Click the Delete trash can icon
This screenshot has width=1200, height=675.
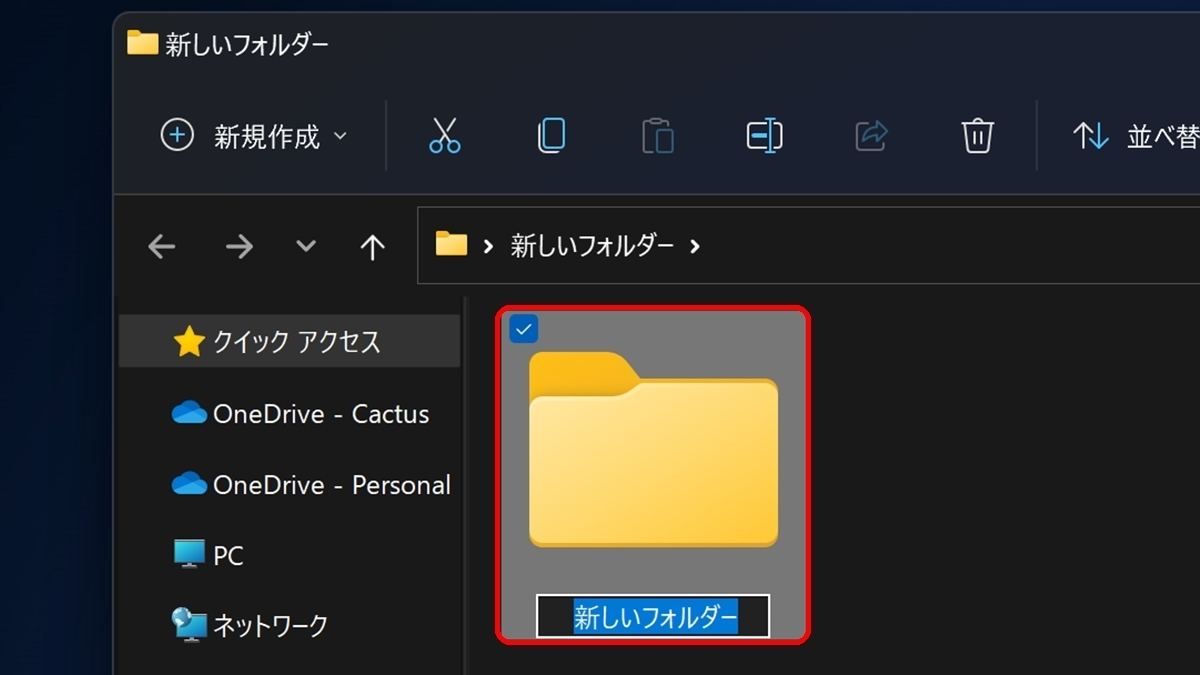[x=977, y=135]
